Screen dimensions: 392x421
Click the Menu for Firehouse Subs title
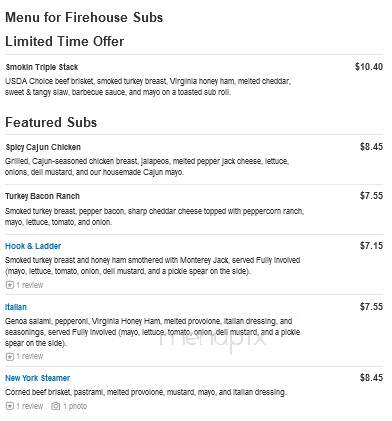[x=84, y=17]
